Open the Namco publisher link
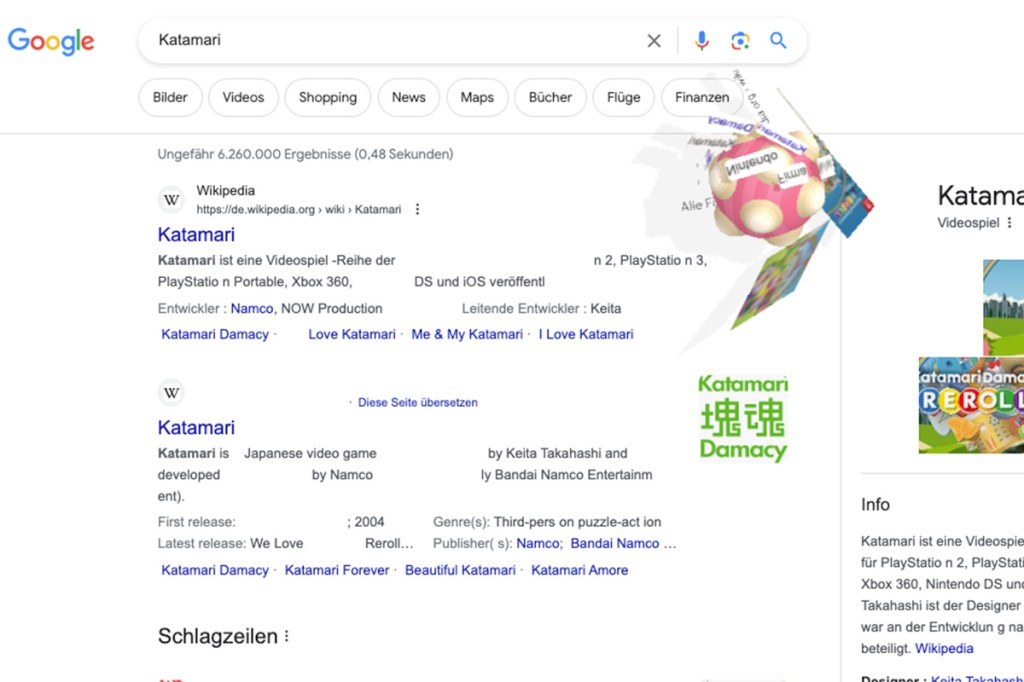The image size is (1024, 682). 537,544
